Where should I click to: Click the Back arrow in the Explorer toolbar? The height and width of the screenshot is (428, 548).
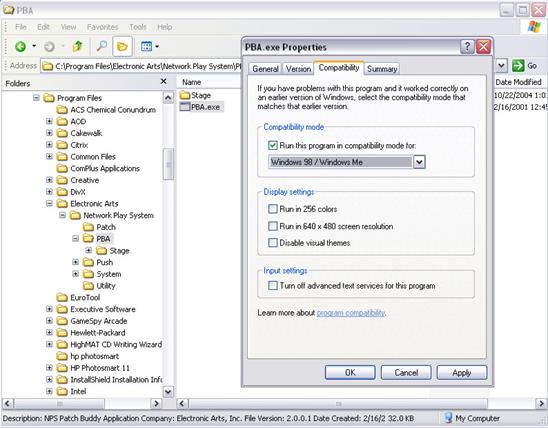point(20,46)
